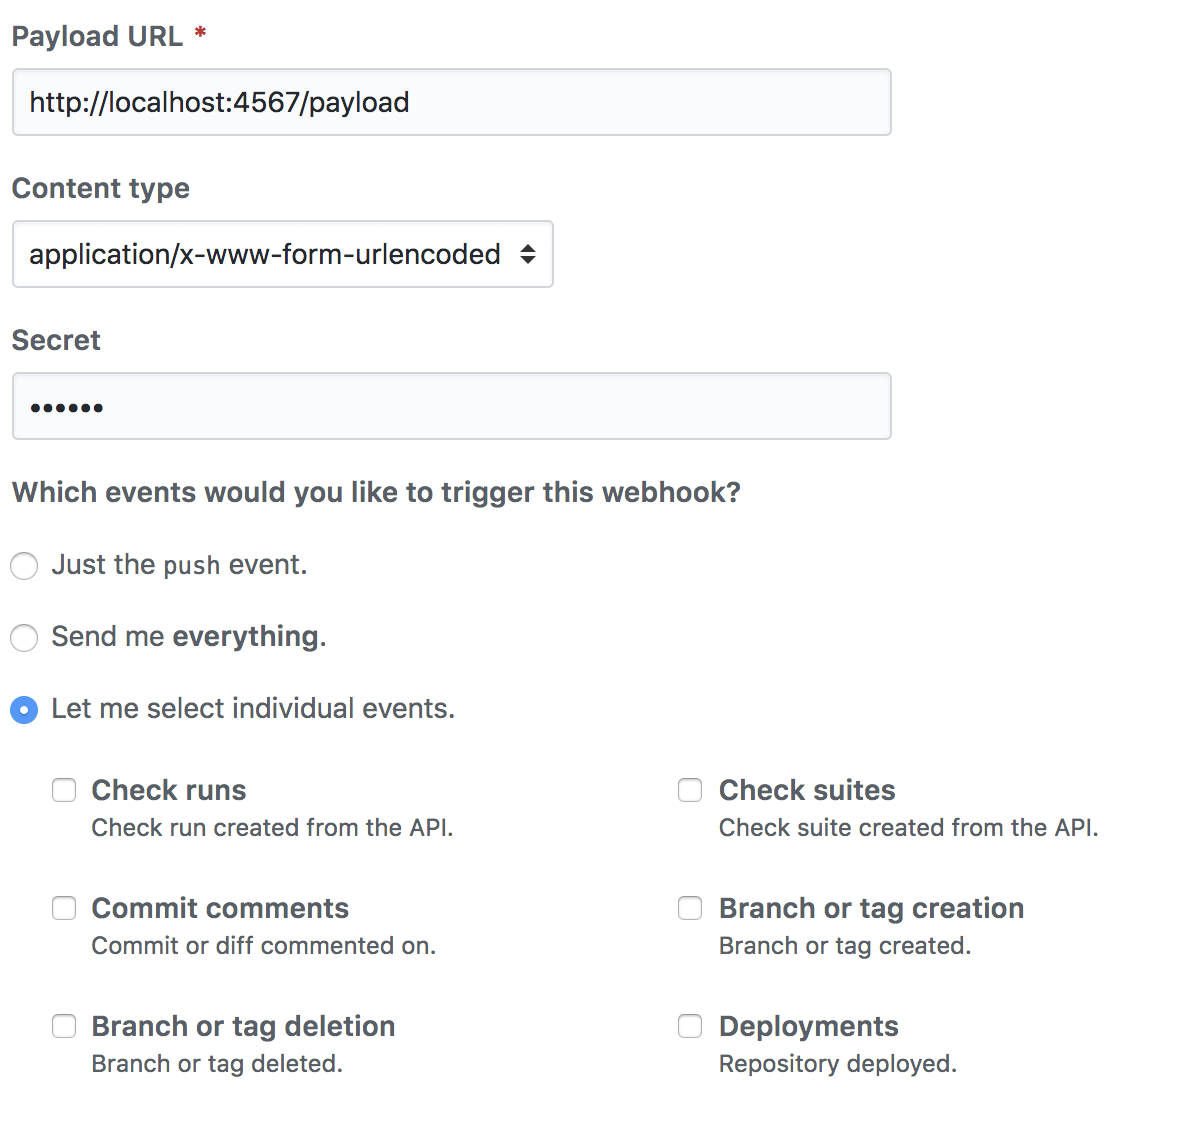Click the 'Payload URL' field label
The width and height of the screenshot is (1180, 1130).
[97, 37]
